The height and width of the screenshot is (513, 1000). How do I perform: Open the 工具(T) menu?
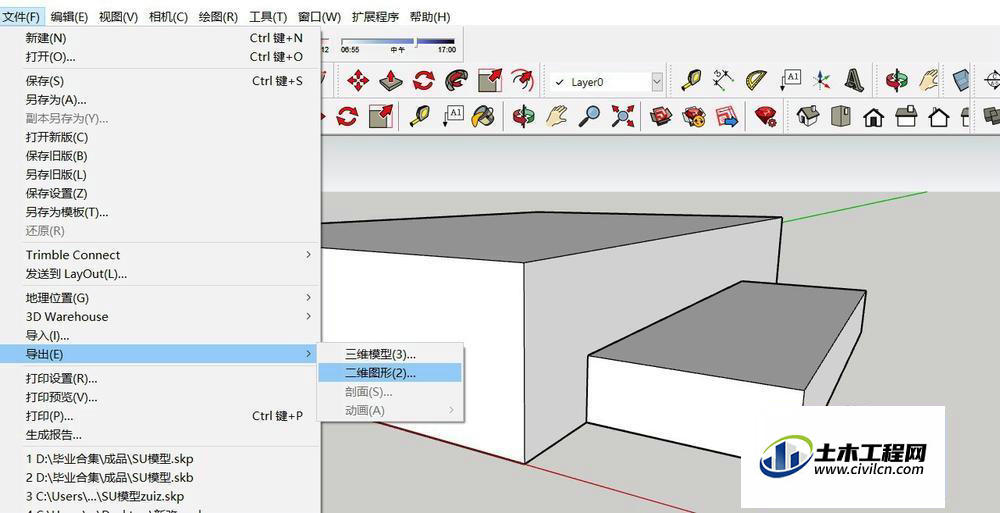tap(268, 17)
